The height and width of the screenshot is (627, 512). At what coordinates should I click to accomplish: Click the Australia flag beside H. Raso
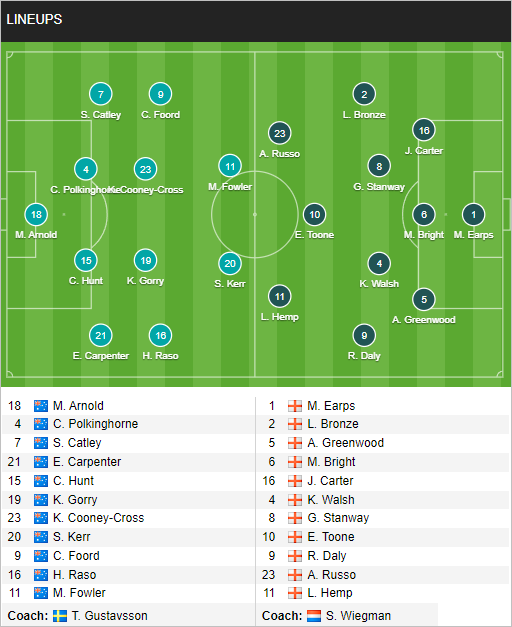41,575
